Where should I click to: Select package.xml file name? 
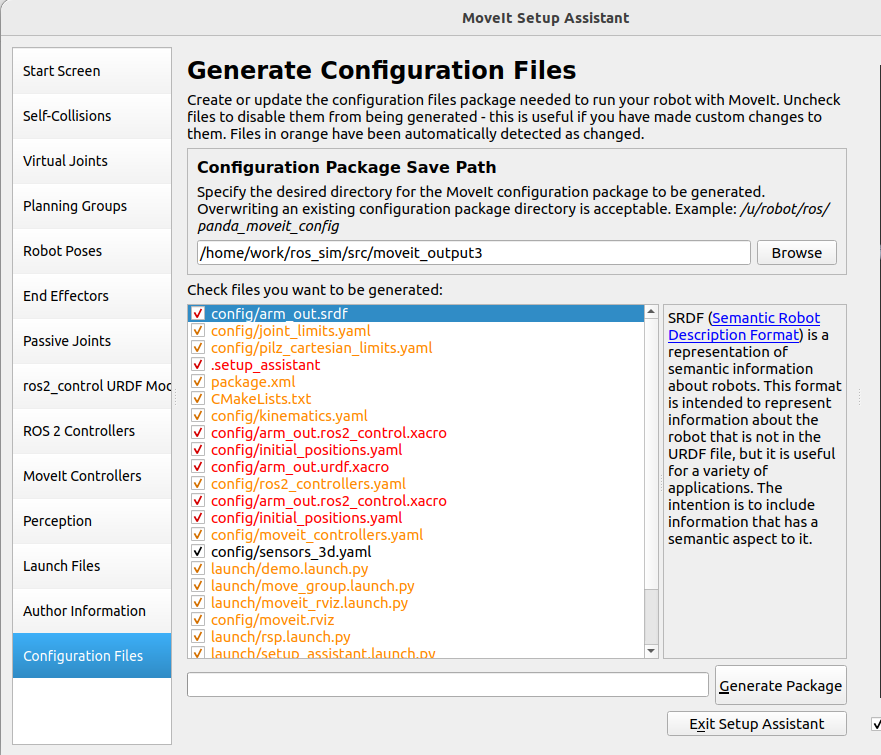tap(253, 381)
